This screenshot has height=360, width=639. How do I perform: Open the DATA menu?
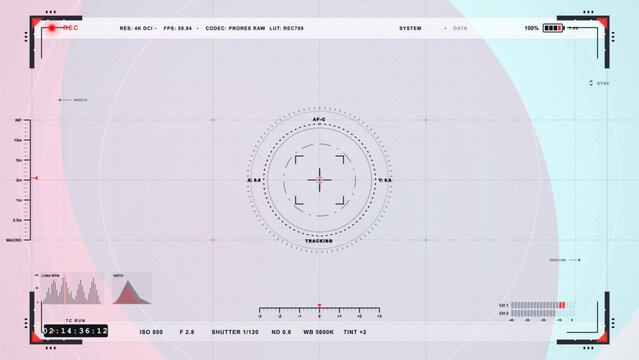(460, 28)
